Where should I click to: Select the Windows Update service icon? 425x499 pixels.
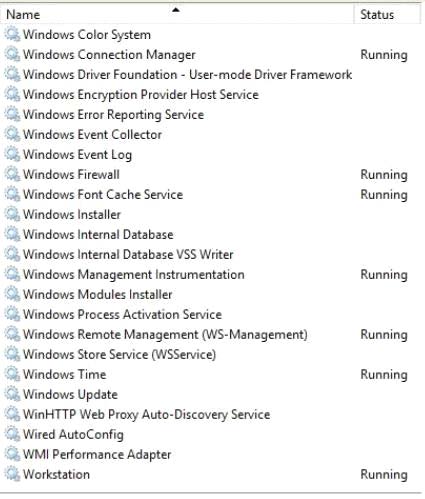point(12,394)
